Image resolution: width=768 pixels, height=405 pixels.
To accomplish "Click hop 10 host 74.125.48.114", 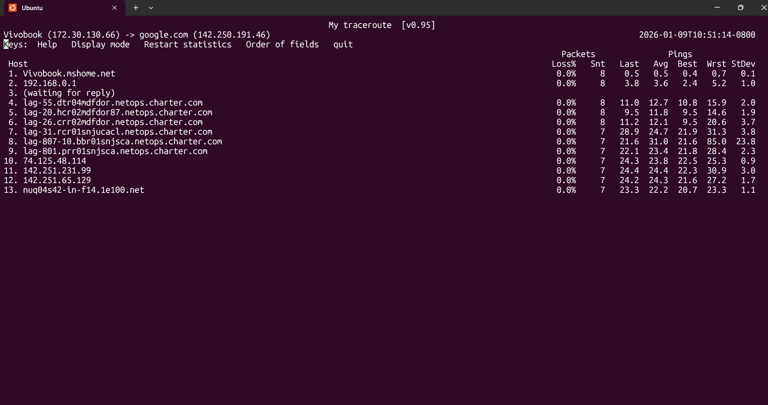I will [54, 161].
